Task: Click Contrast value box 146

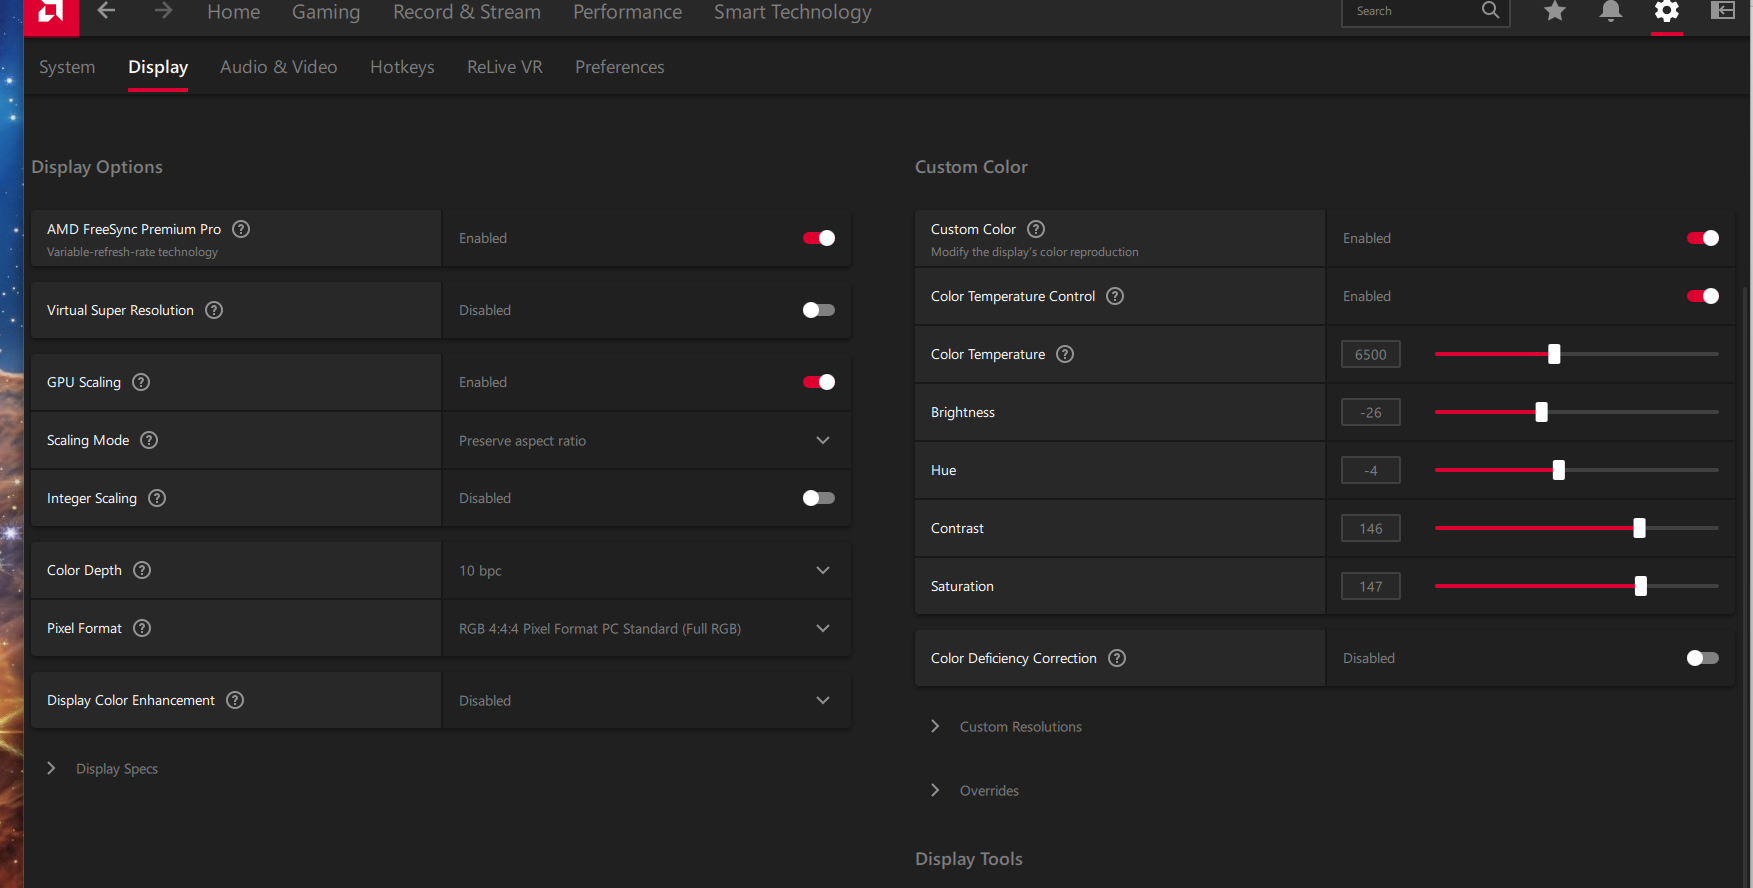Action: click(x=1371, y=528)
